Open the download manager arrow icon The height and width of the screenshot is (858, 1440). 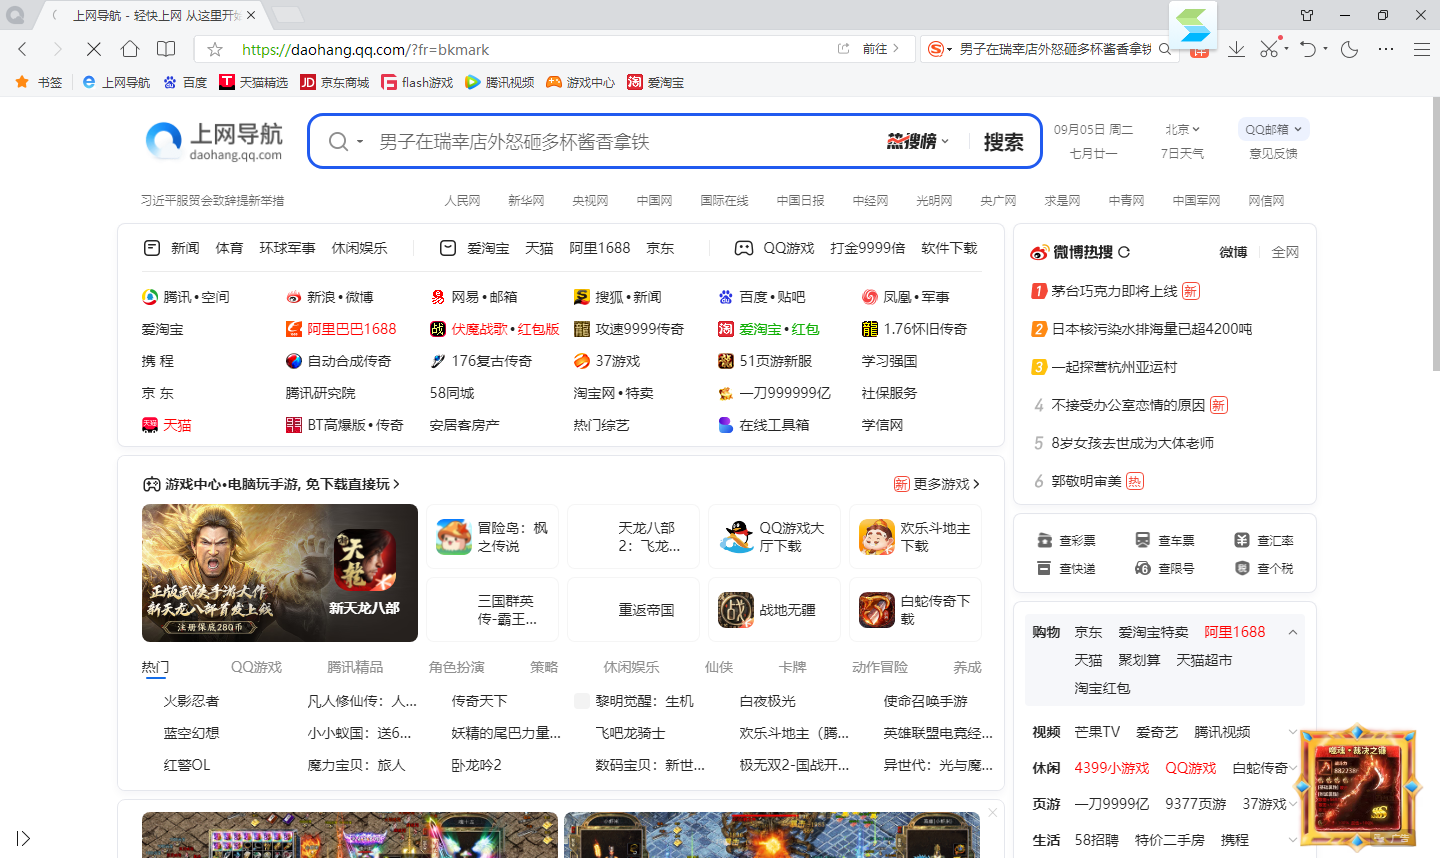1237,48
